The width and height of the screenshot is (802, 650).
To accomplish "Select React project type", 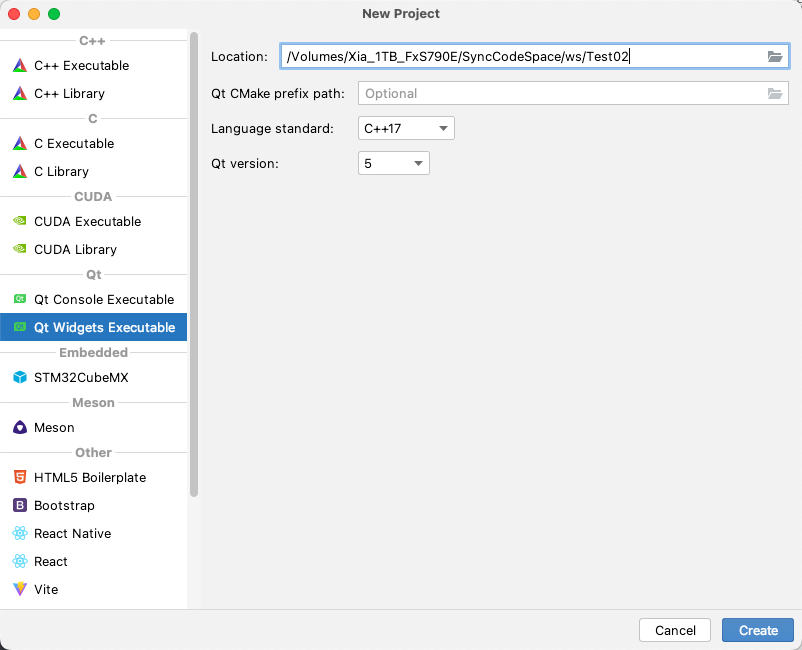I will point(94,562).
